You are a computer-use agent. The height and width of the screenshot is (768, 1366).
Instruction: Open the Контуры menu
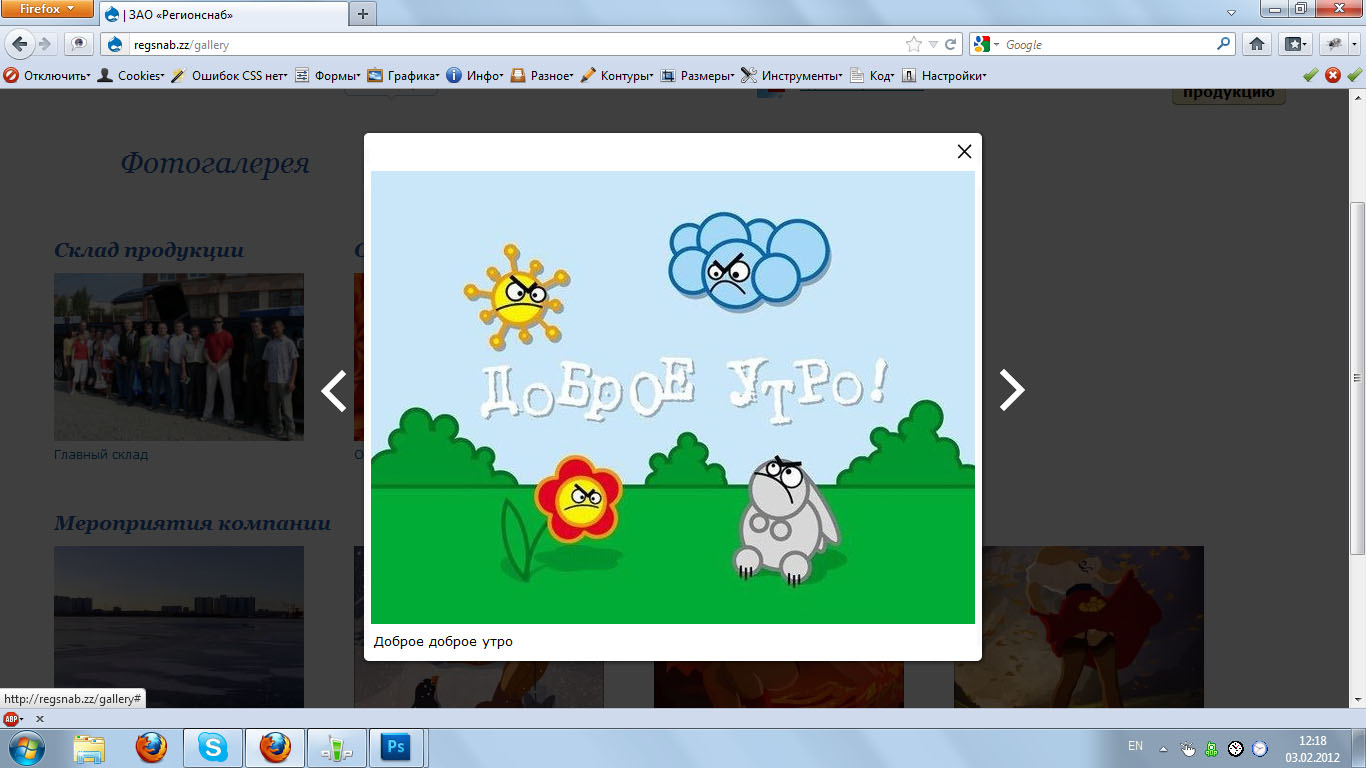click(x=617, y=75)
